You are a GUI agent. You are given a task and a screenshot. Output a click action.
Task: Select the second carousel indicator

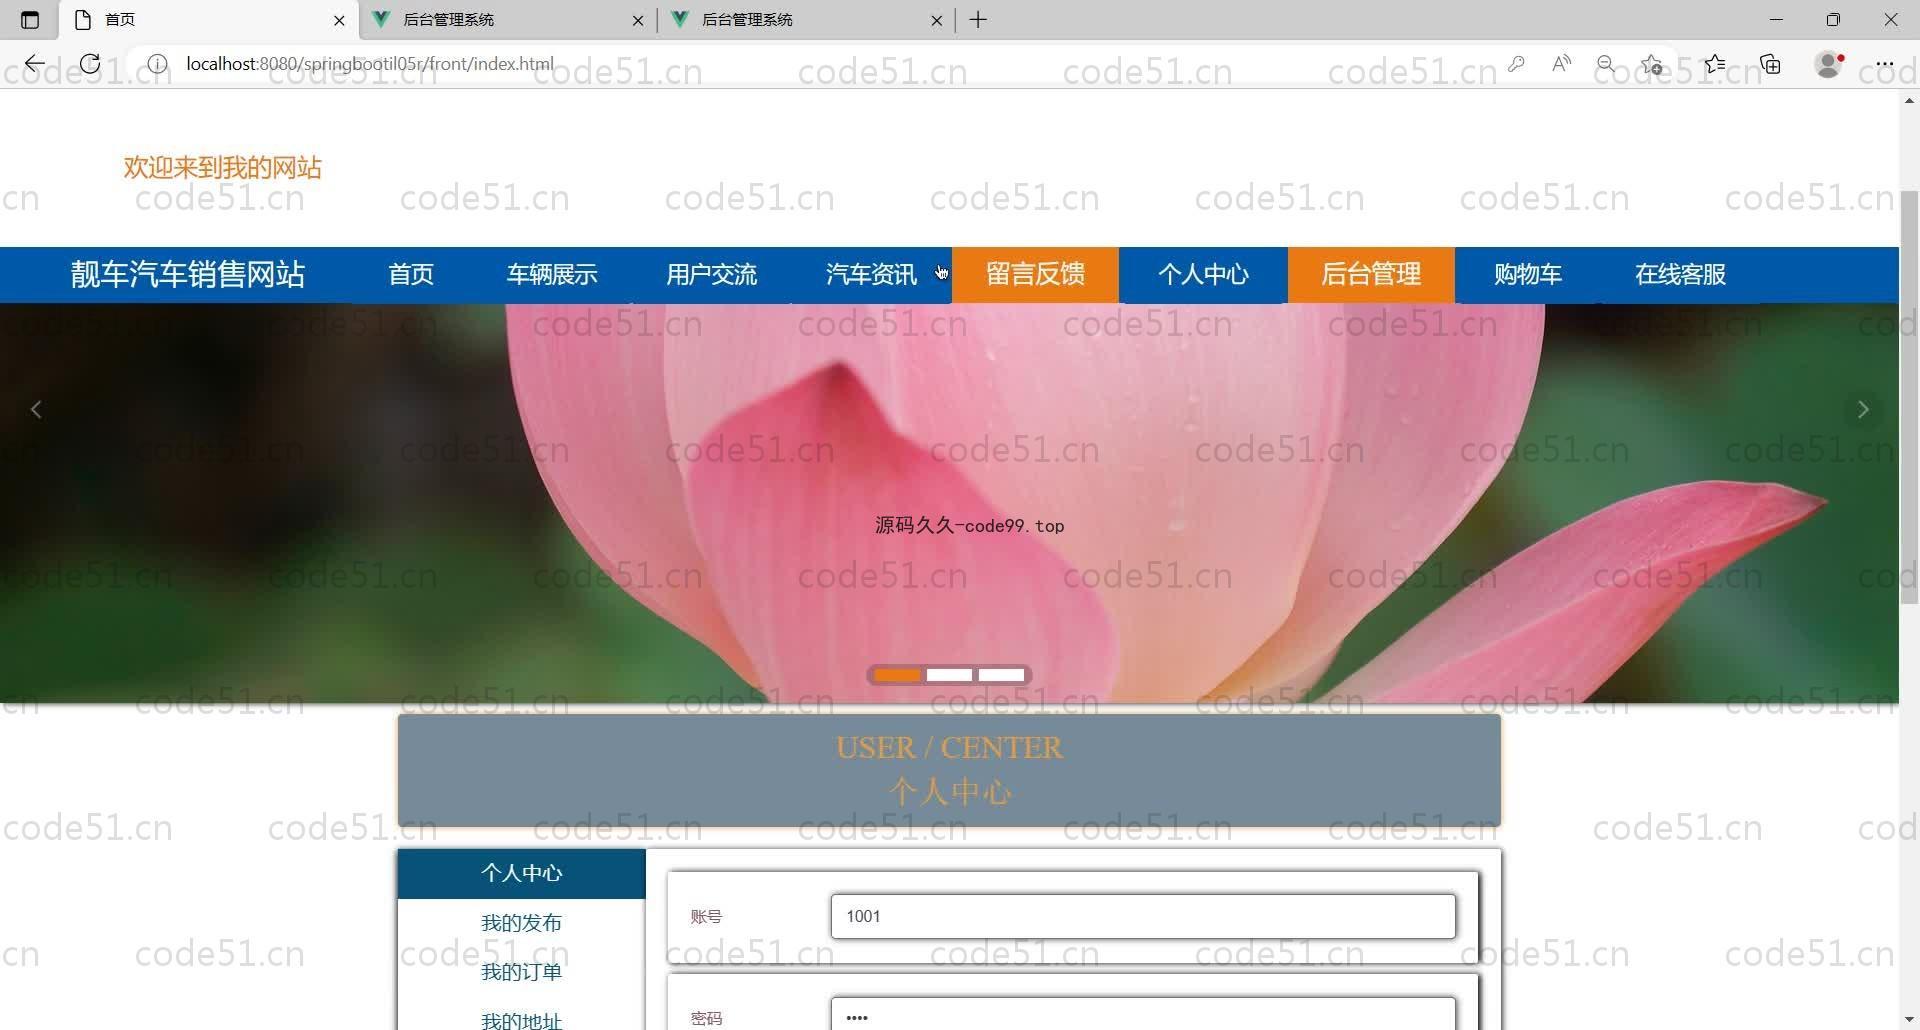tap(949, 675)
